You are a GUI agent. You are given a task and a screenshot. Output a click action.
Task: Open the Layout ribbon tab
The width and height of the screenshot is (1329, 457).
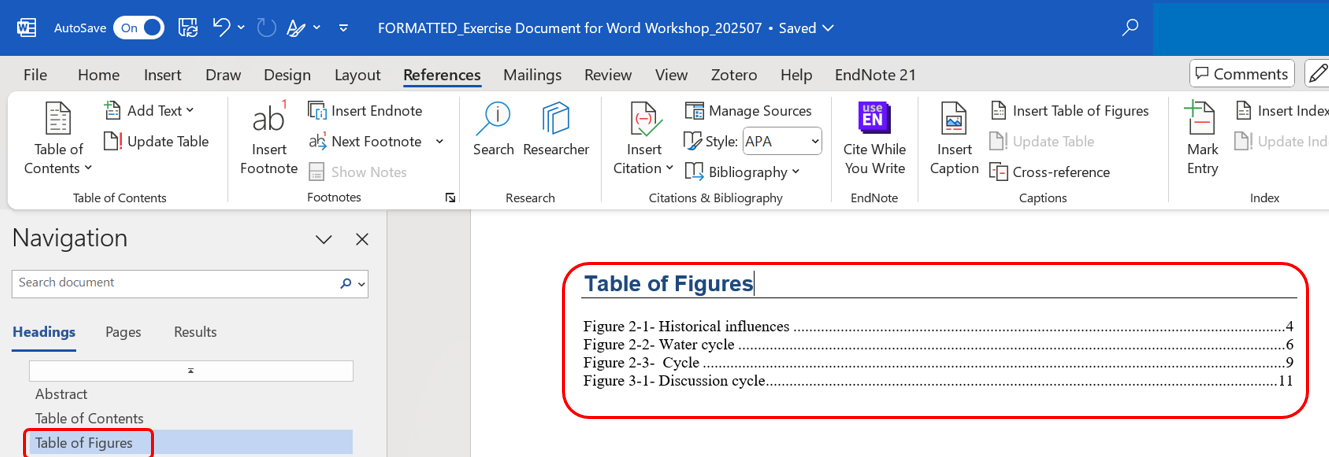pyautogui.click(x=357, y=75)
